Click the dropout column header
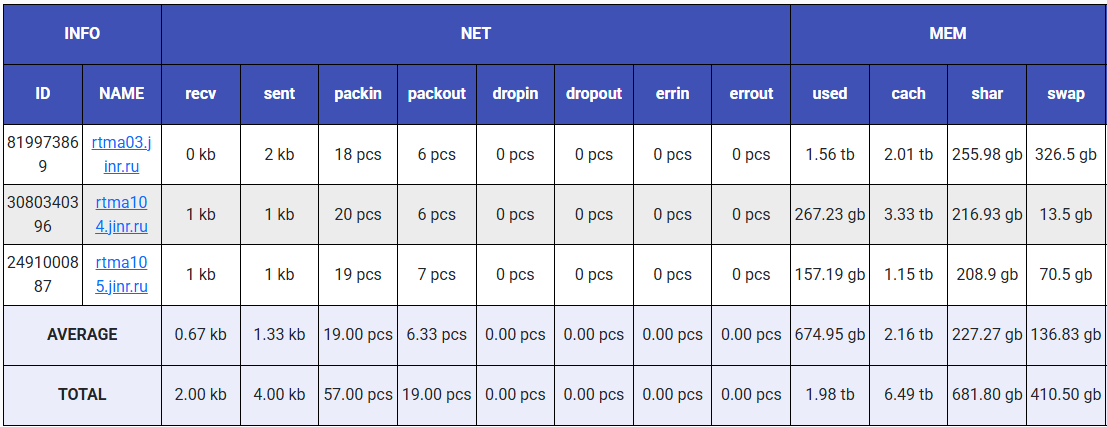This screenshot has height=427, width=1107. (594, 93)
